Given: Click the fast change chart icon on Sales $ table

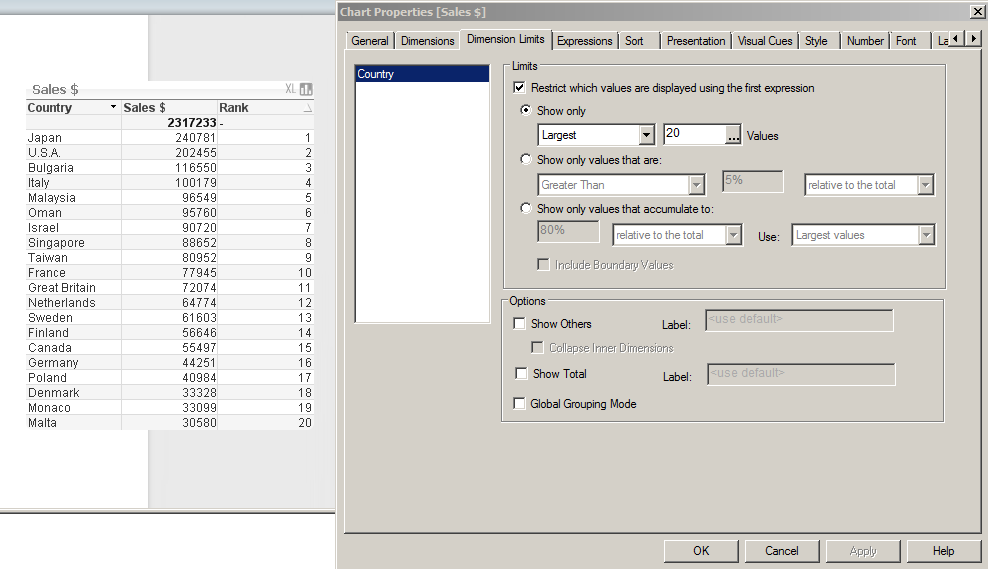Looking at the screenshot, I should (x=306, y=89).
